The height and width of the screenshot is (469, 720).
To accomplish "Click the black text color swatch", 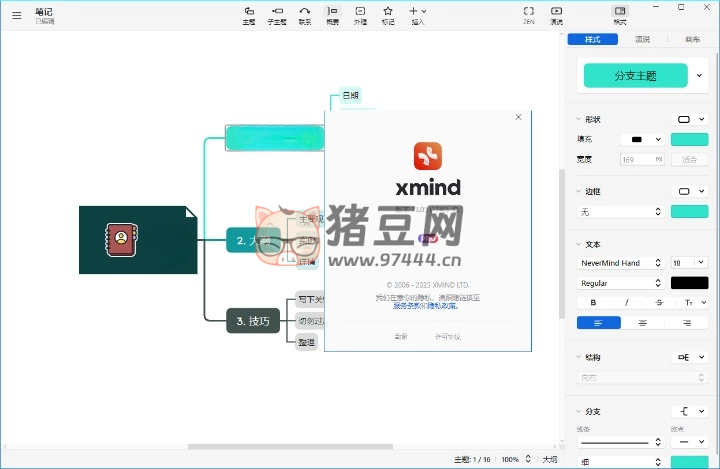I will (689, 283).
